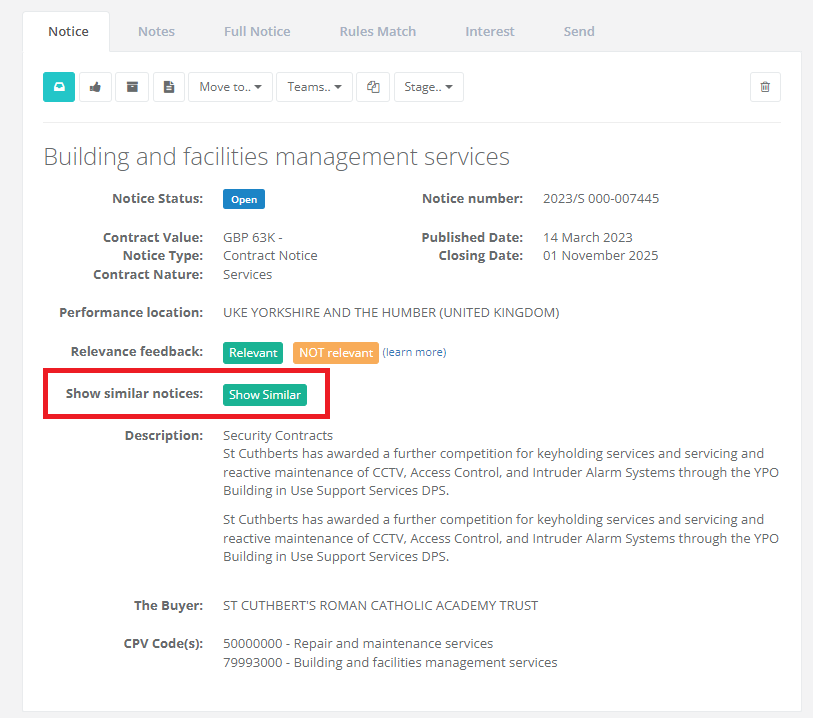Click the Open notice status badge
Viewport: 813px width, 718px height.
pos(244,198)
